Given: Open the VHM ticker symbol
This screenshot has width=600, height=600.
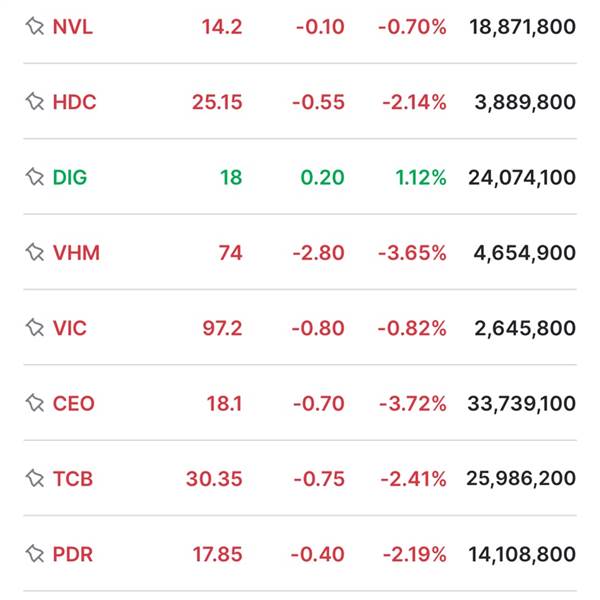Looking at the screenshot, I should point(77,253).
